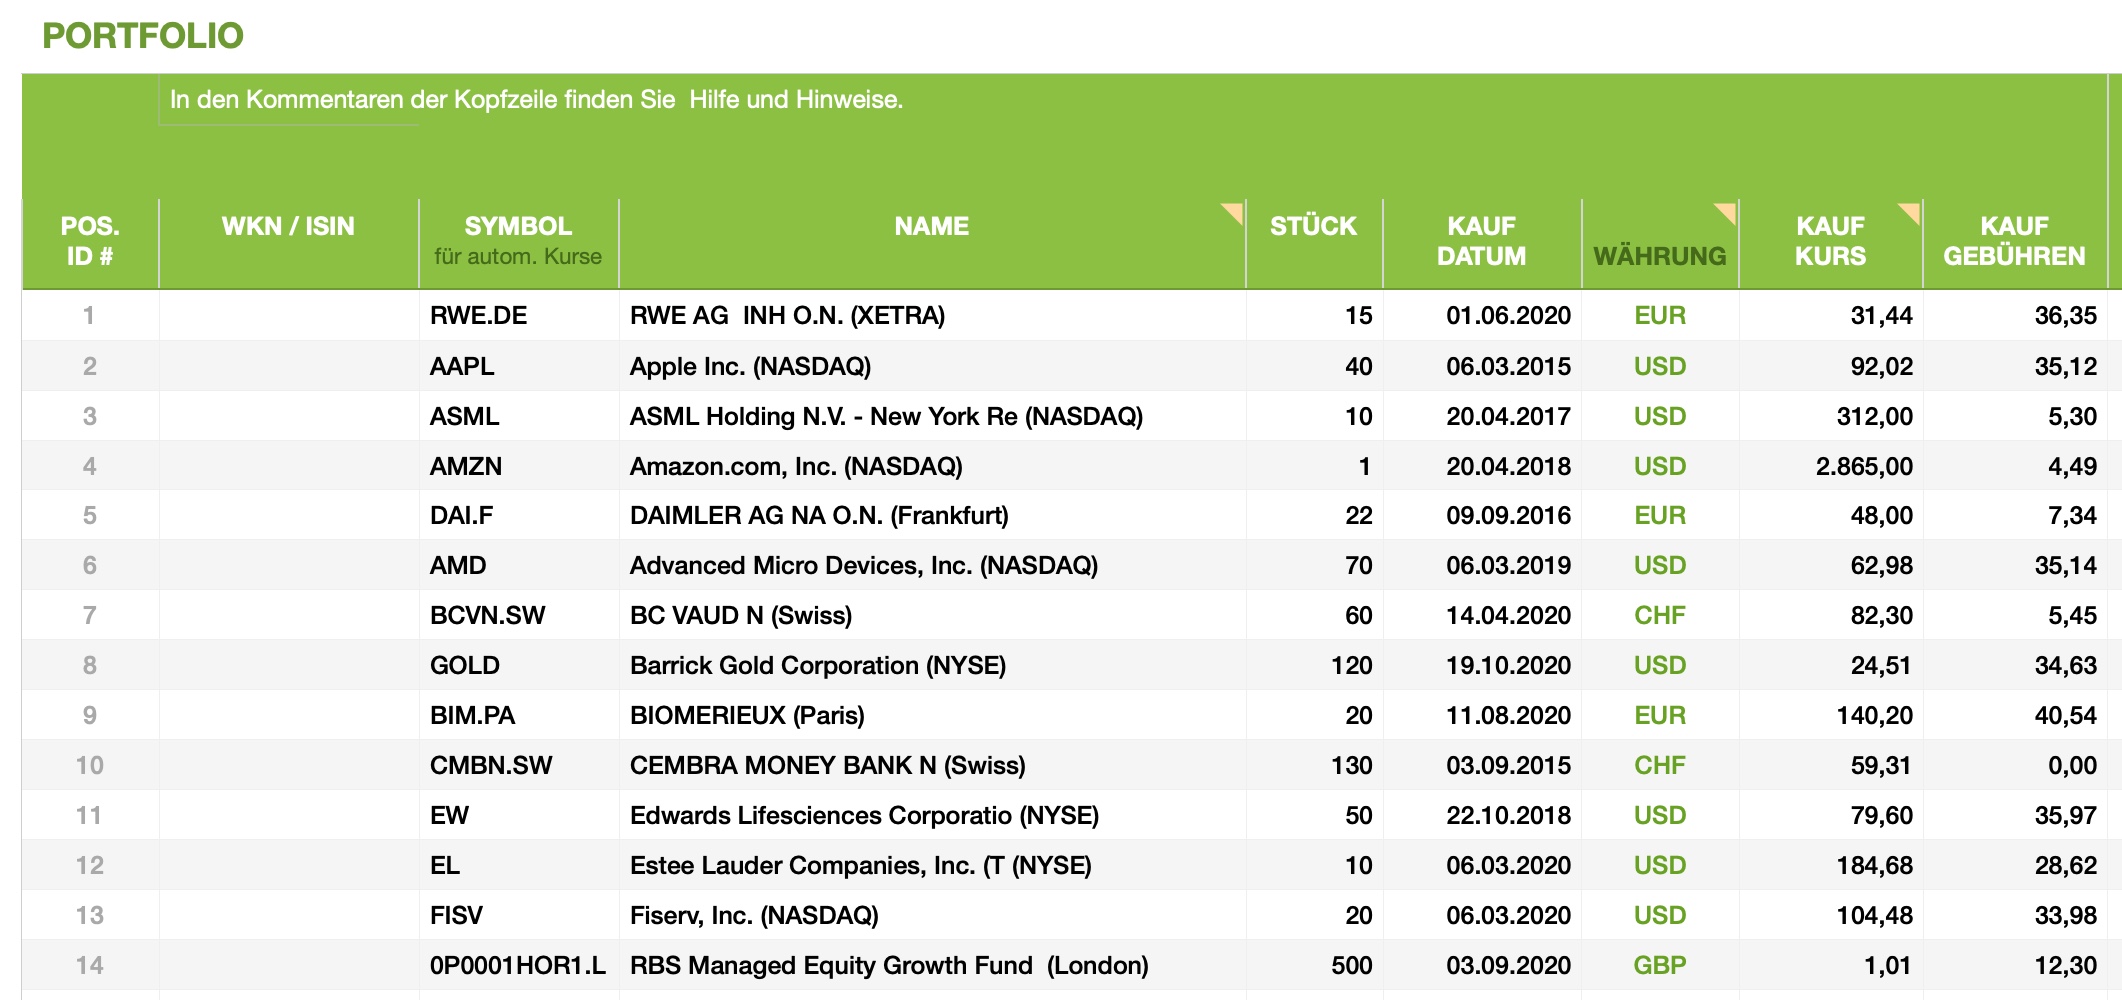Click the WKN / ISIN column header
The image size is (2122, 1000).
[x=288, y=227]
